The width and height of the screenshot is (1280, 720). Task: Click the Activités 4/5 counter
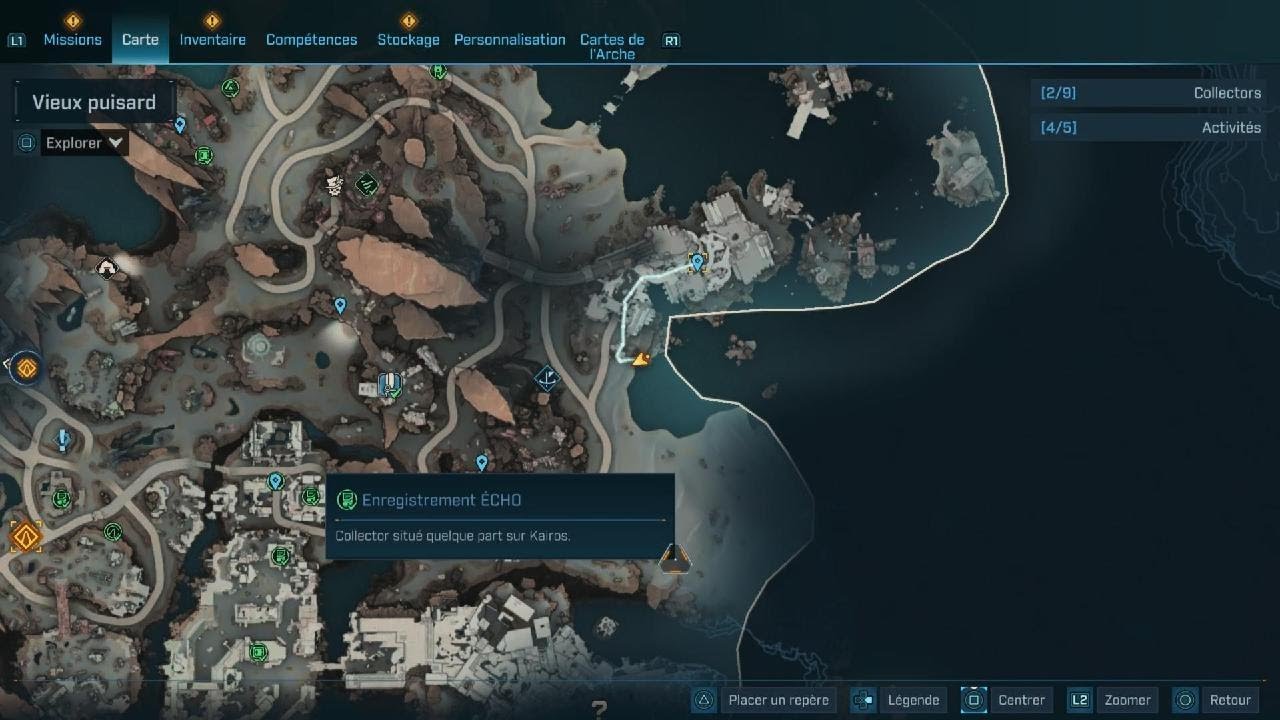1150,127
